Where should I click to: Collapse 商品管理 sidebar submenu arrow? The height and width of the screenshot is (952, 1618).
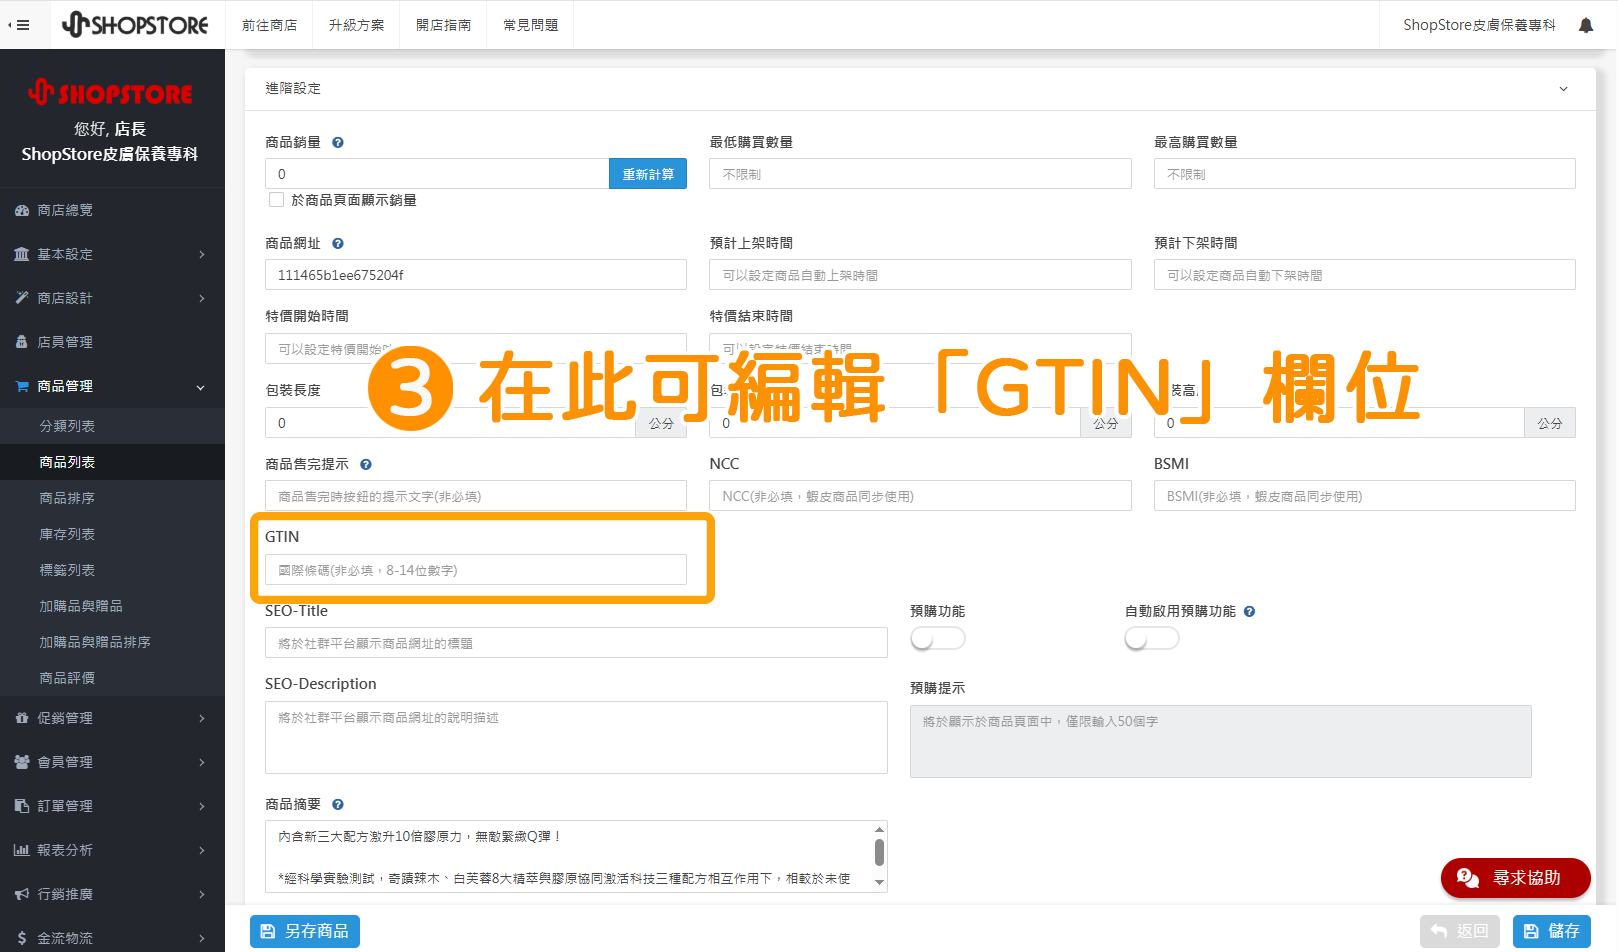(201, 387)
